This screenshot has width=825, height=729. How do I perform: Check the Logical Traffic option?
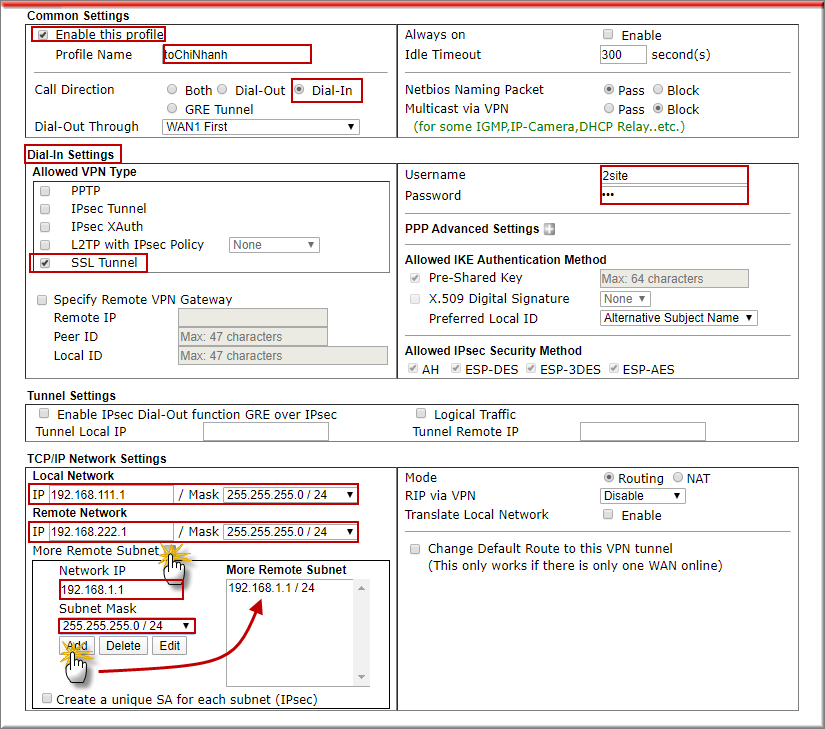pos(421,413)
